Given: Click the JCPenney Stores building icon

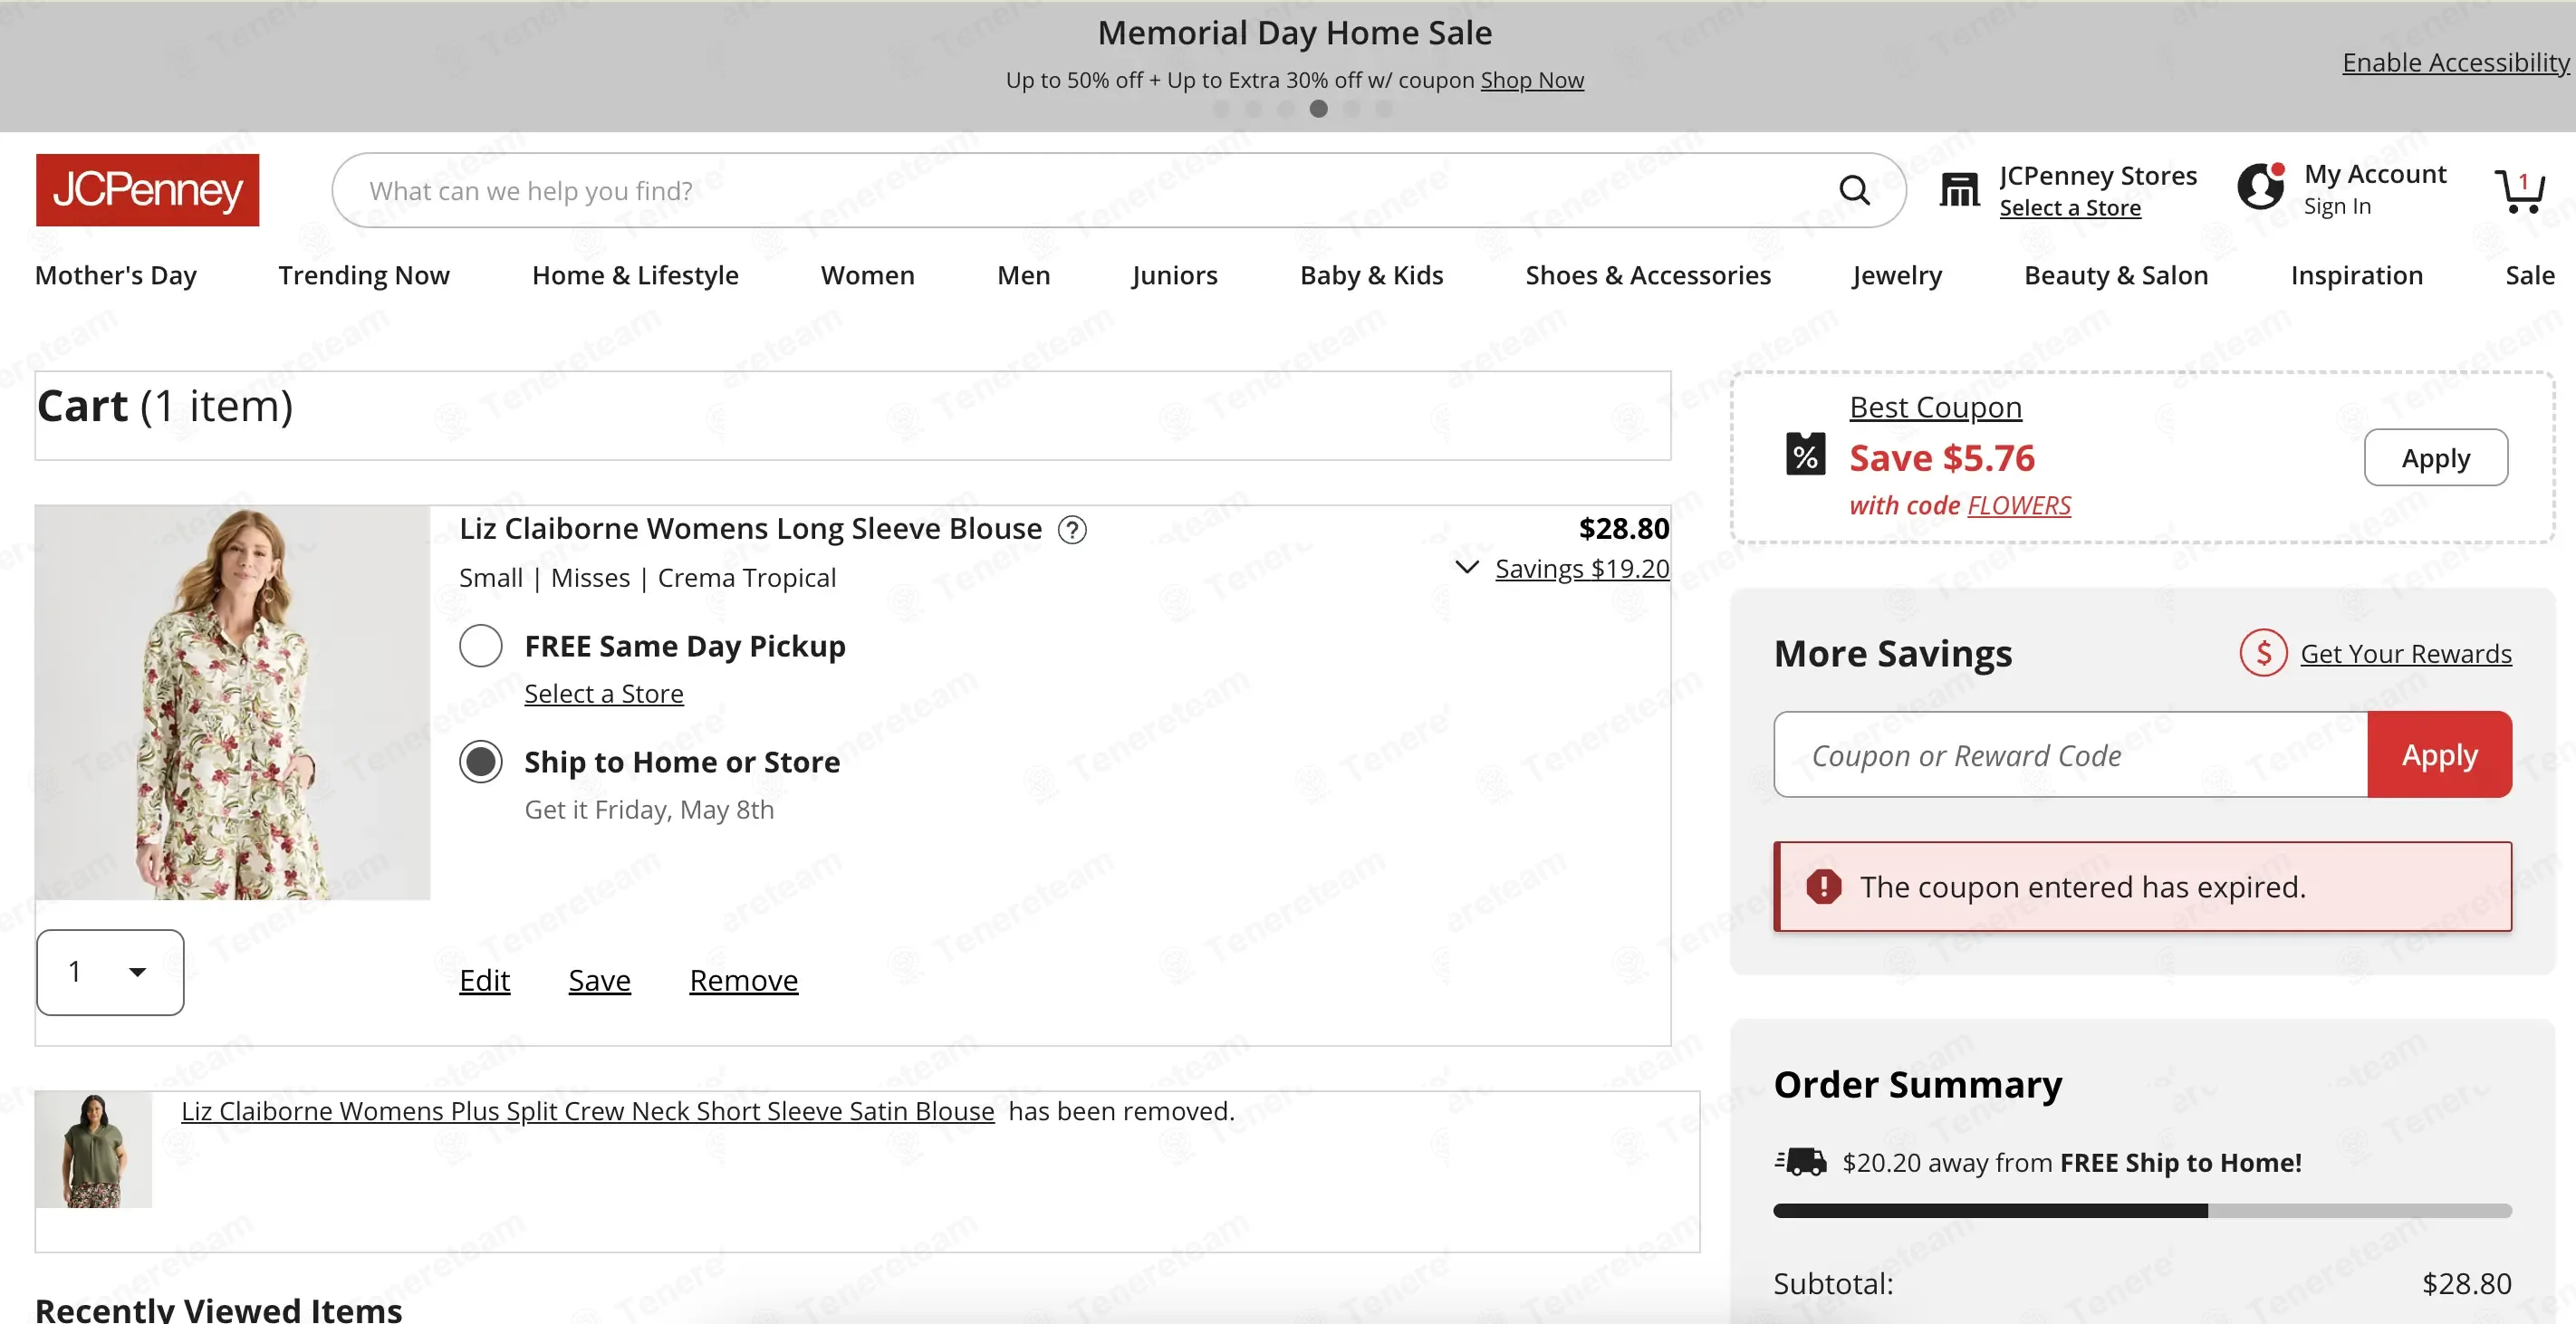Looking at the screenshot, I should click(x=1959, y=189).
